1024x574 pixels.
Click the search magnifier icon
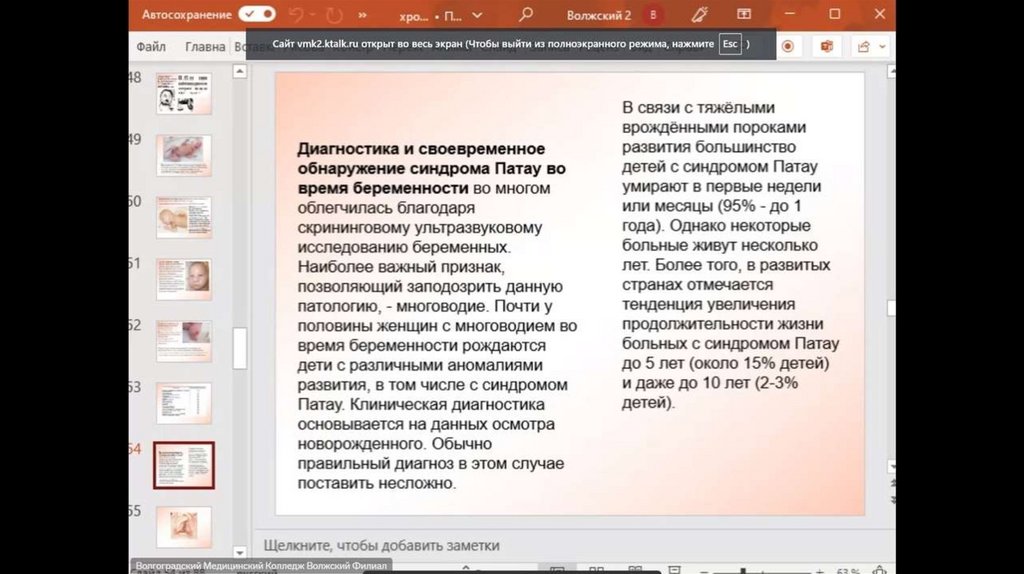pyautogui.click(x=526, y=15)
